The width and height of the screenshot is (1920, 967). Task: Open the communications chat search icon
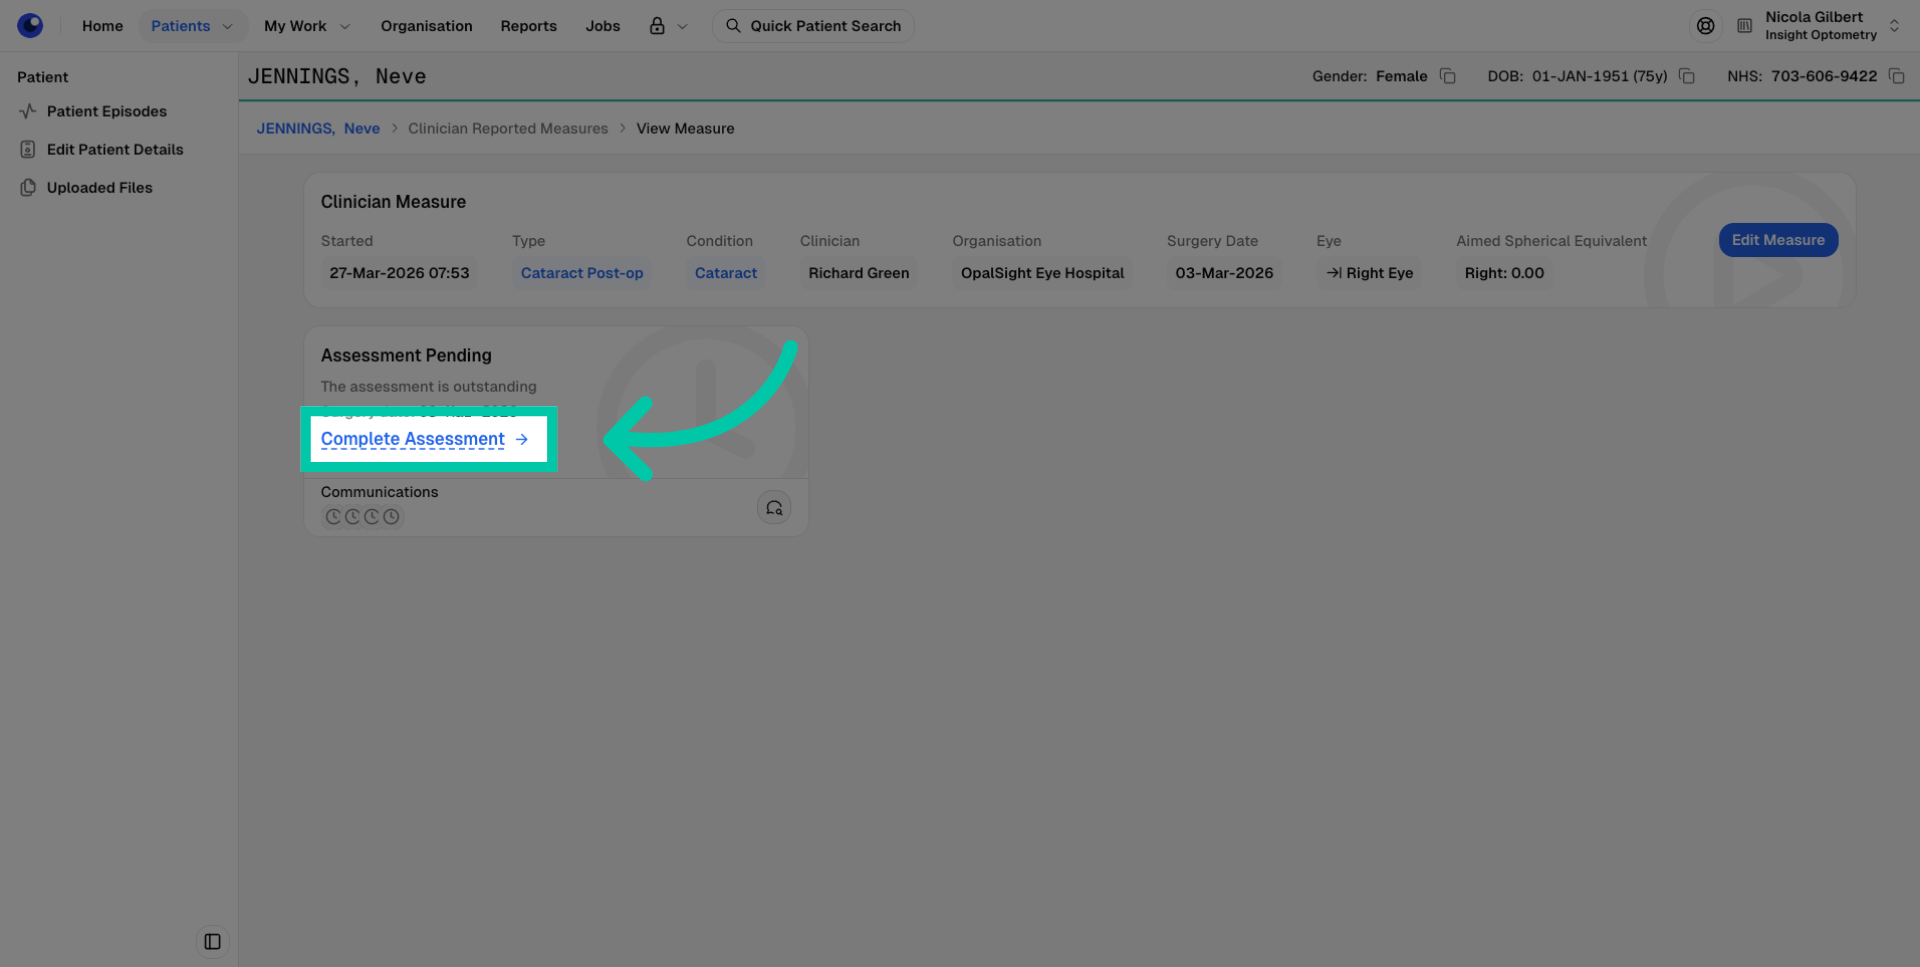(774, 508)
